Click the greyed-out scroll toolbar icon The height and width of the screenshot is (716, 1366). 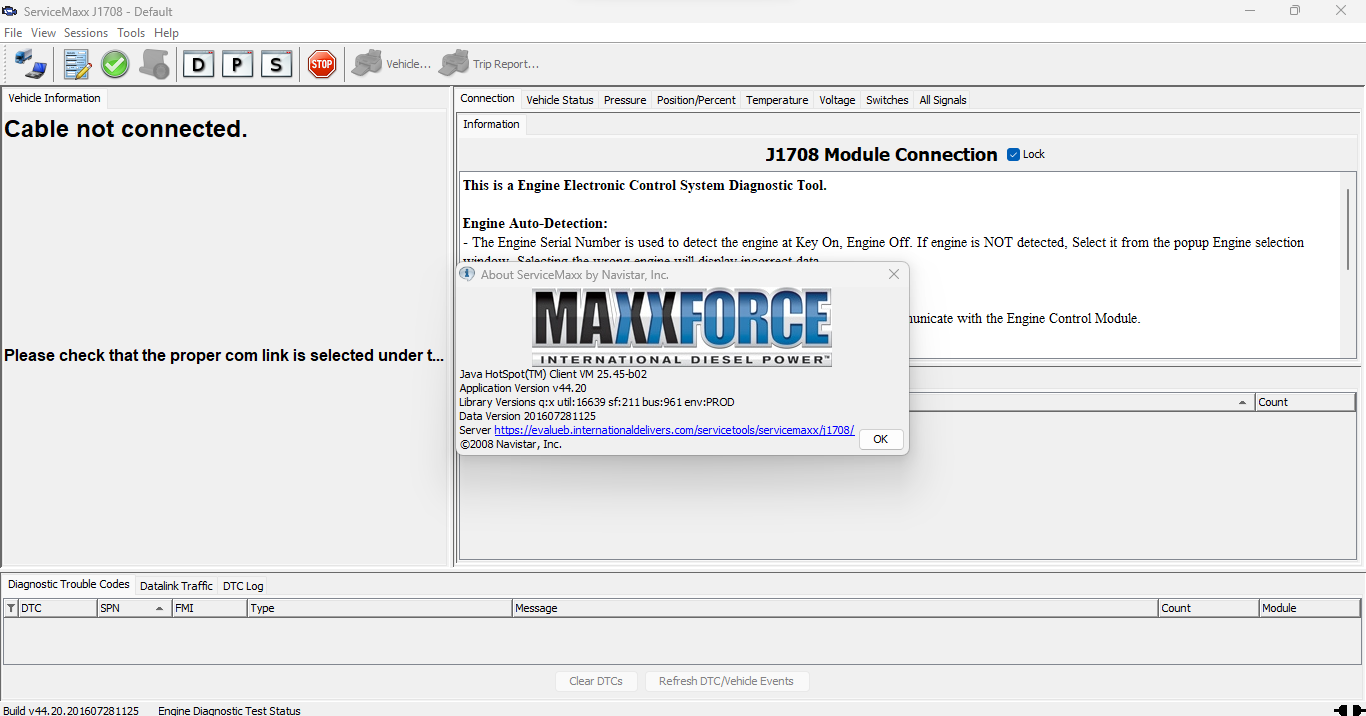click(x=154, y=64)
